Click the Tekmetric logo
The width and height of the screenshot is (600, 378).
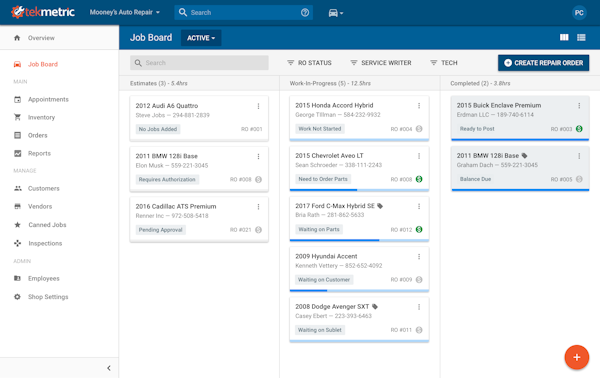42,12
